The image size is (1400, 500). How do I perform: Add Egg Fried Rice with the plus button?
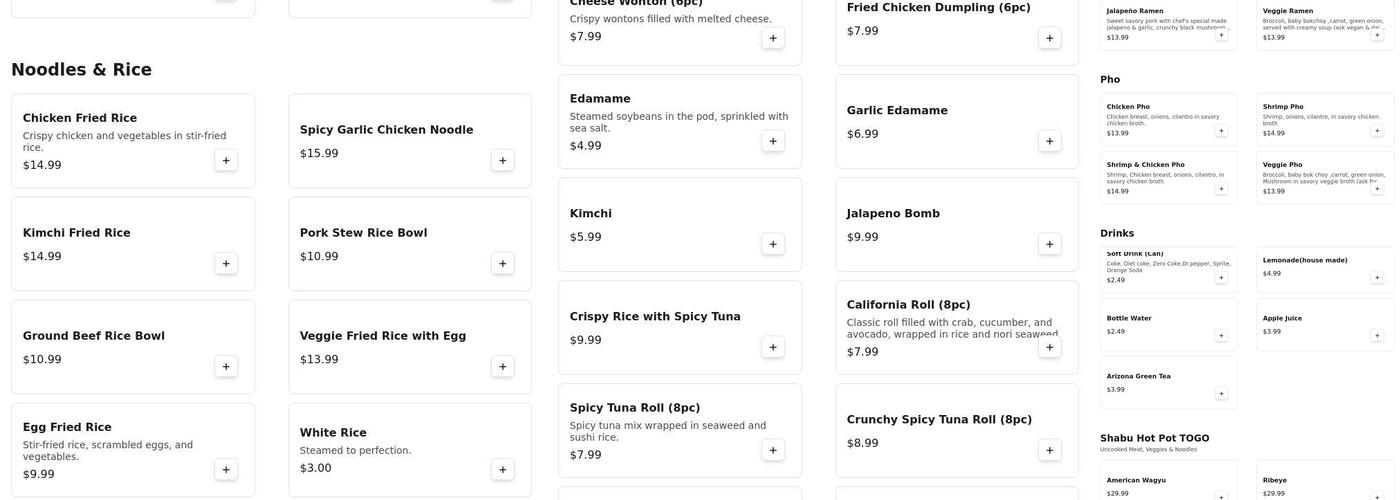coord(226,469)
